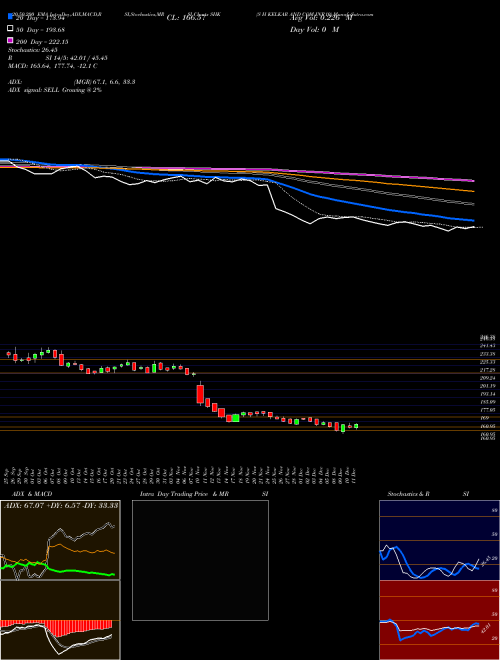Click the Stochastics & RSI panel title

[x=428, y=494]
